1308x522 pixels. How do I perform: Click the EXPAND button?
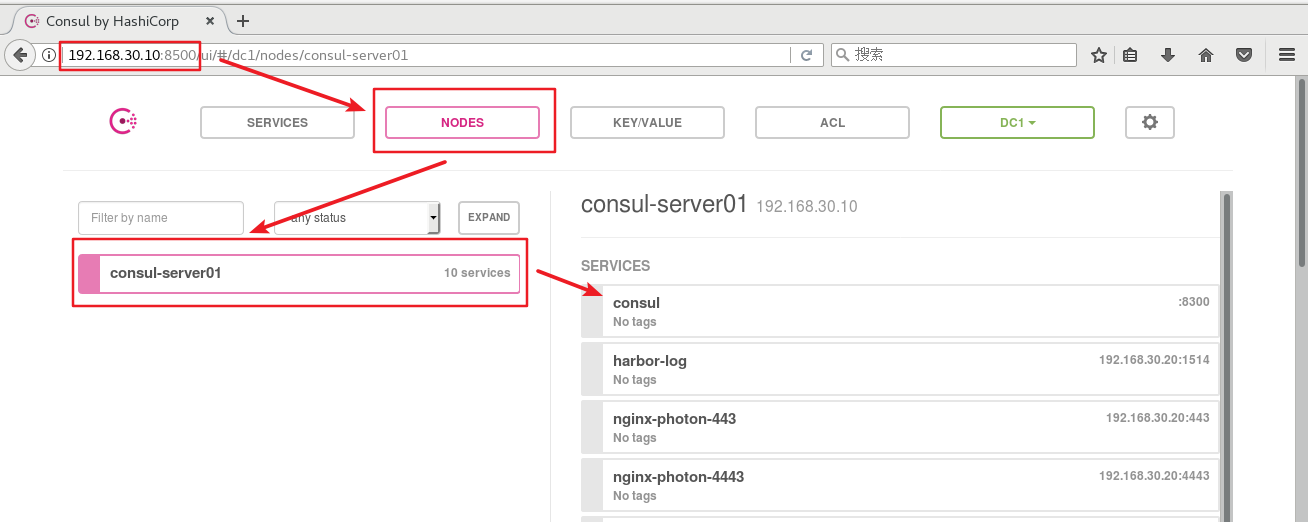[489, 217]
